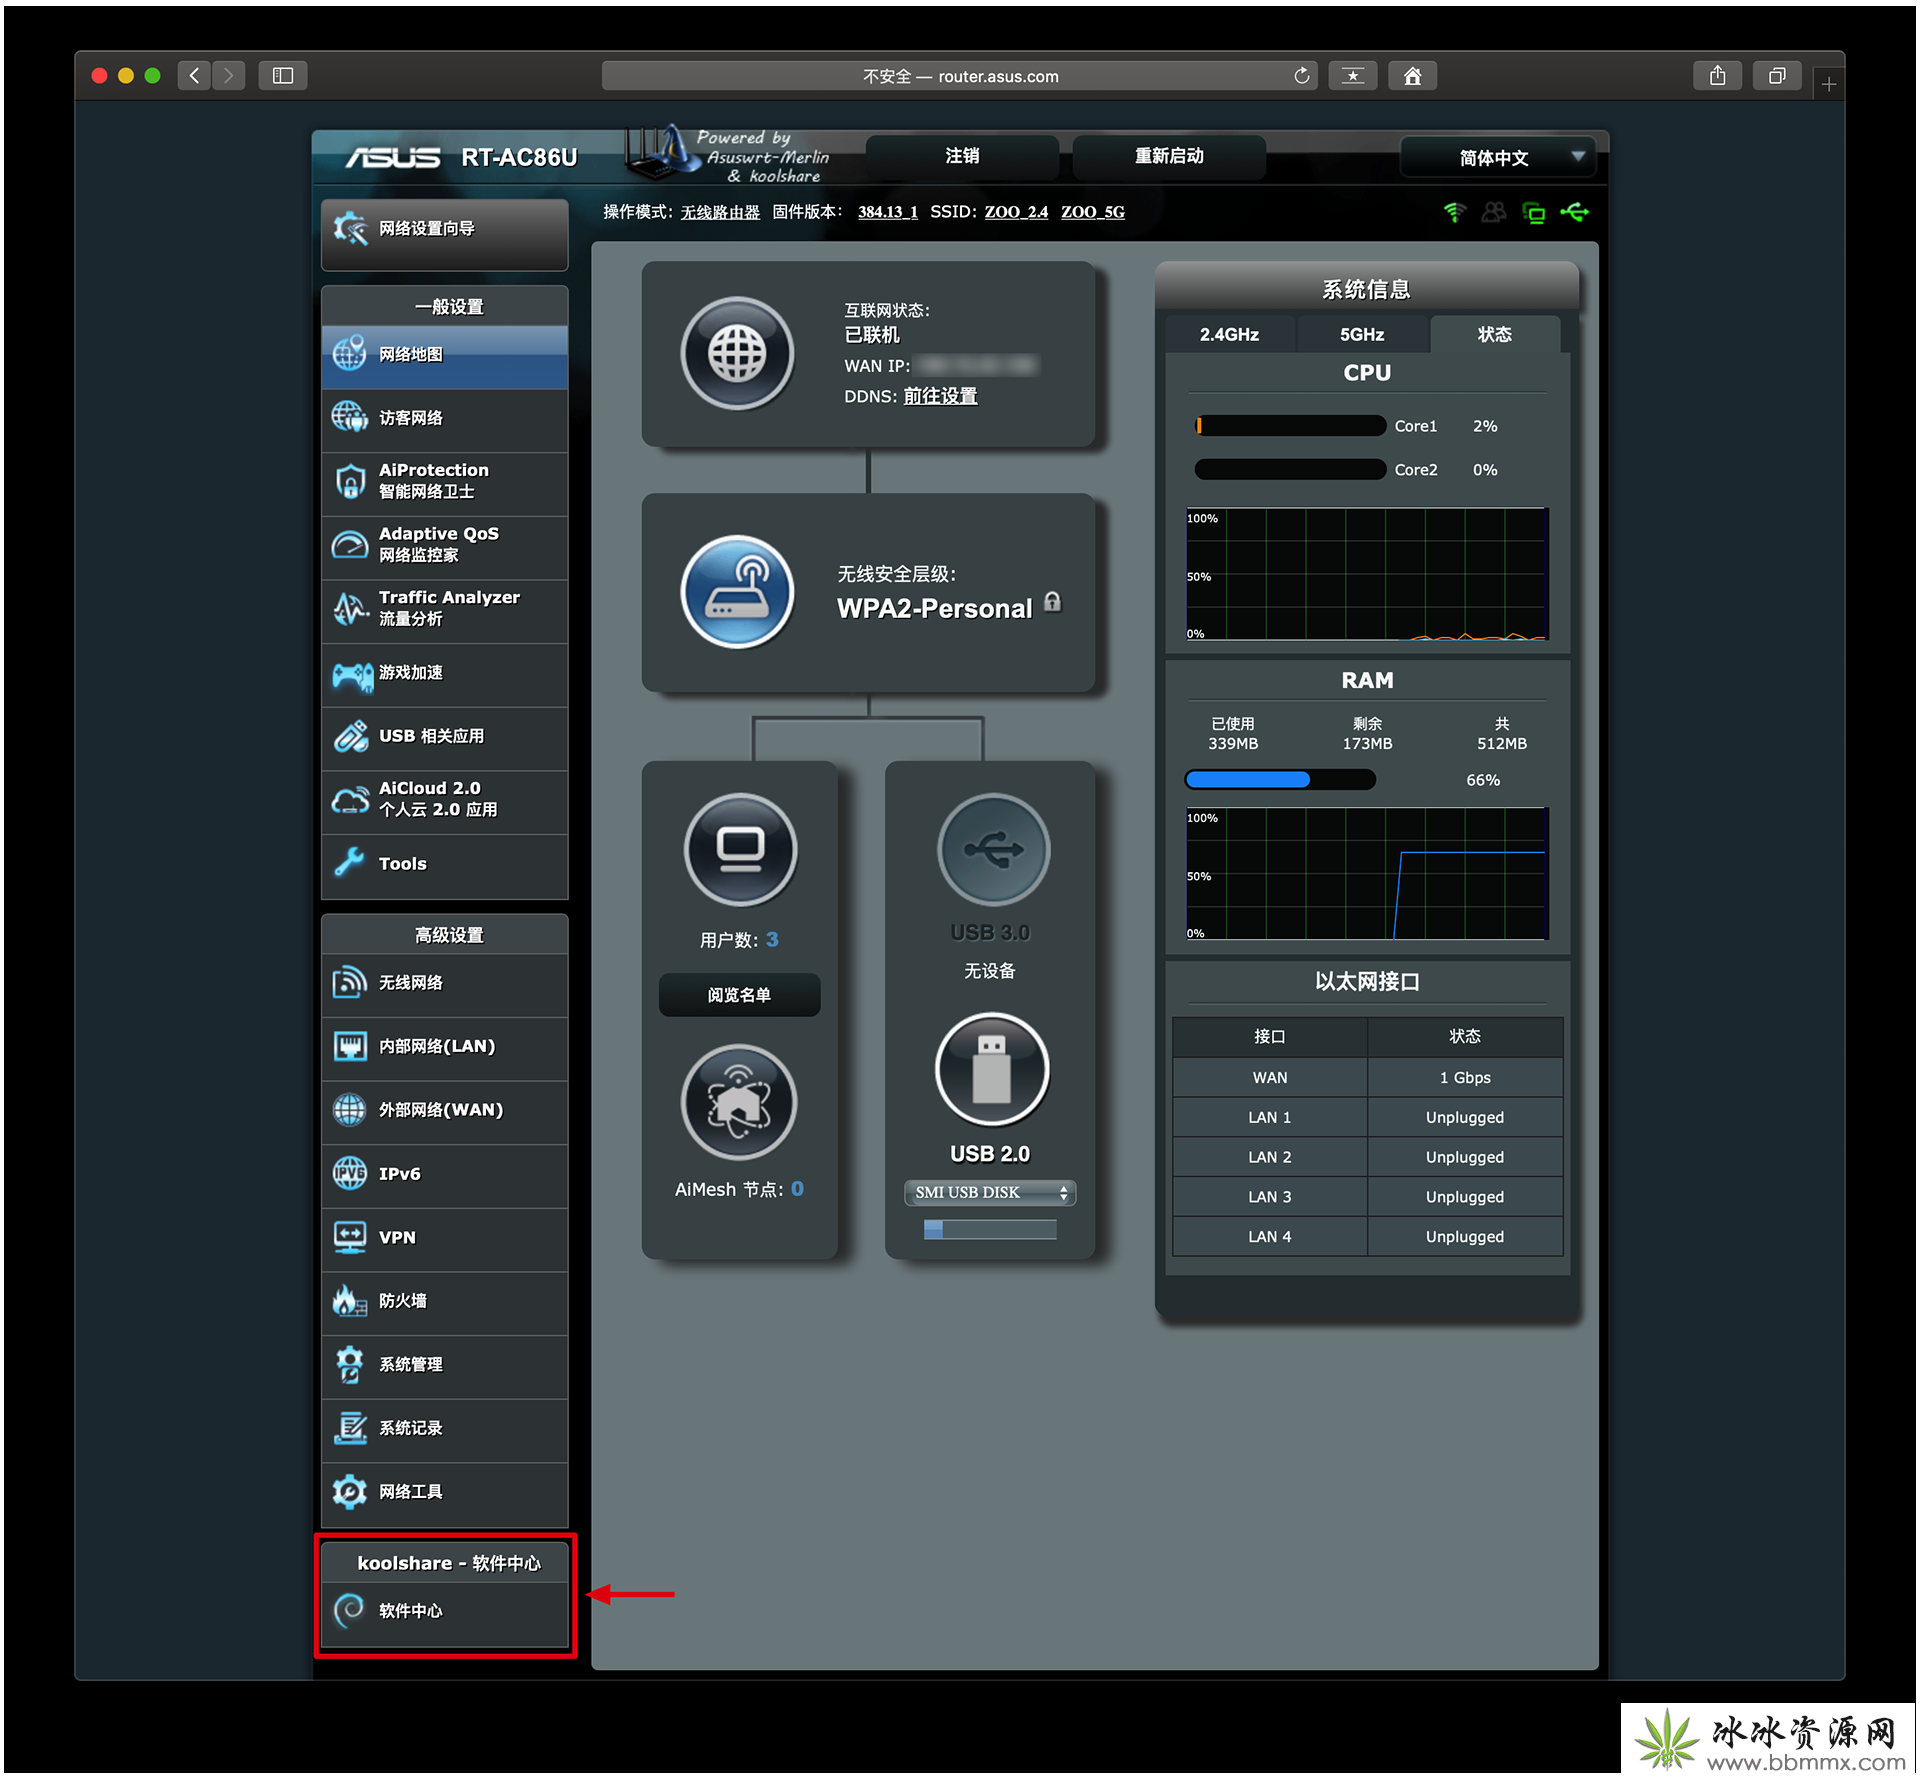Open Safari share menu
This screenshot has height=1779, width=1920.
coord(1717,75)
